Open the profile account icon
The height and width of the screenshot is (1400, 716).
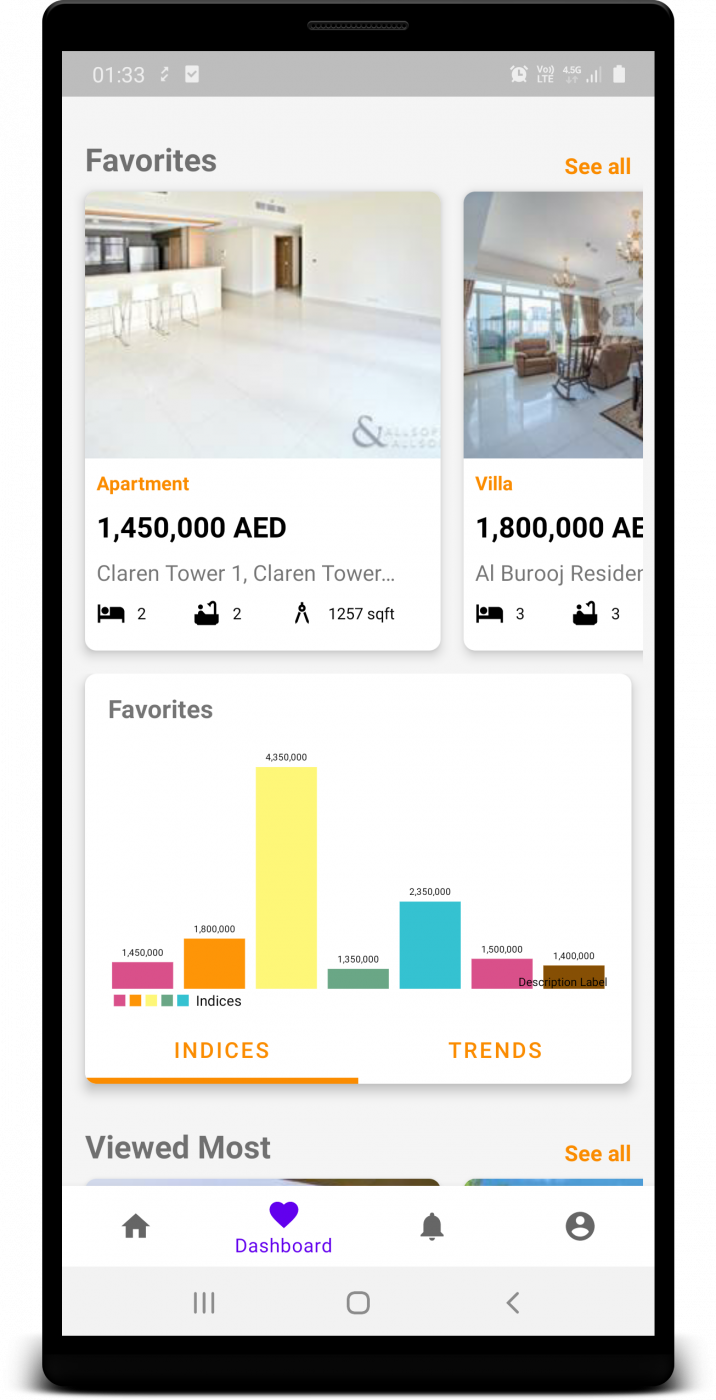[580, 1226]
